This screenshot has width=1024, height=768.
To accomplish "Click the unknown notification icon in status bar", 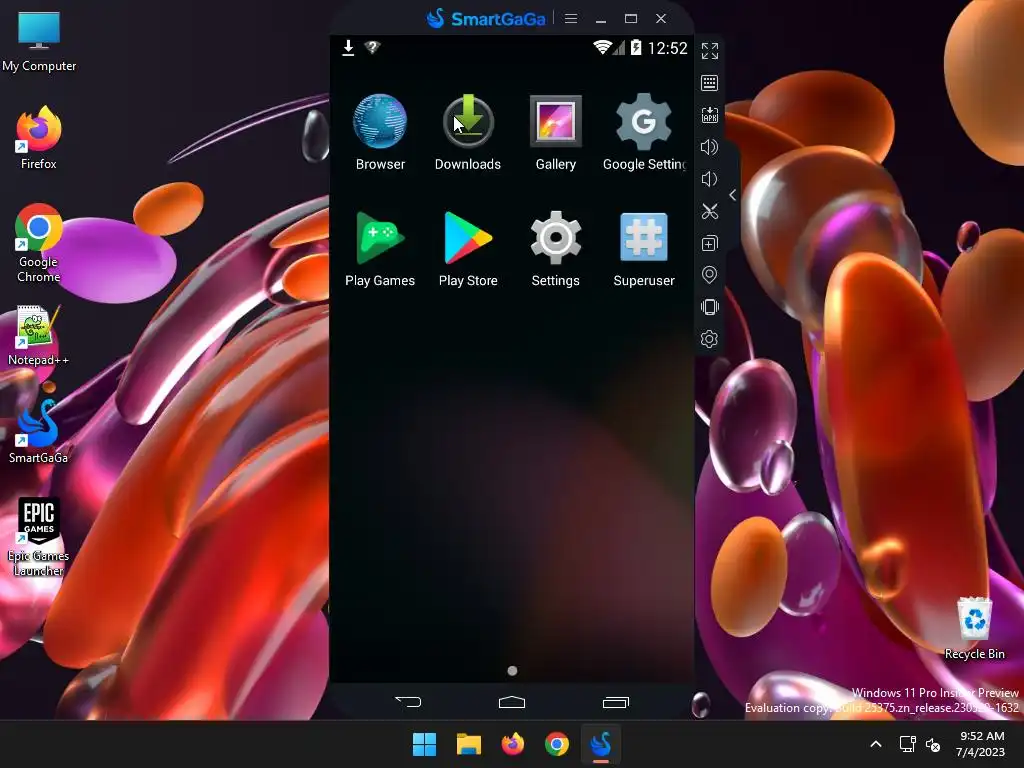I will 372,47.
